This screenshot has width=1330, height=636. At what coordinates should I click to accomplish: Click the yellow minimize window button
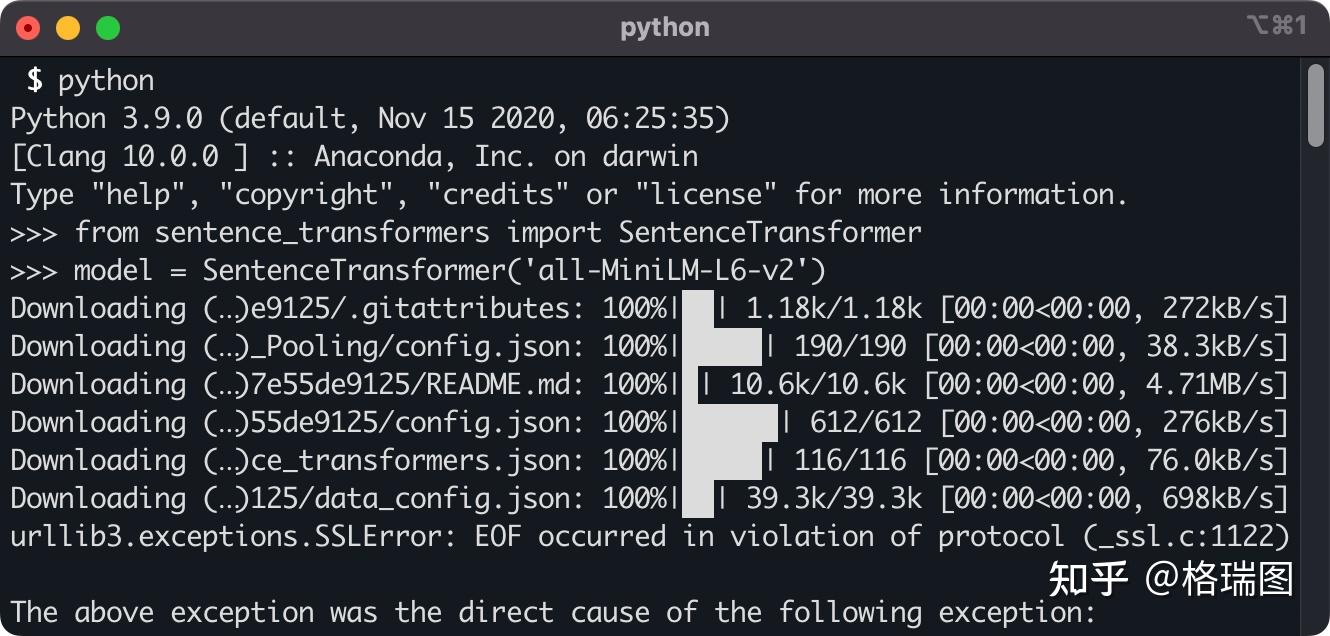68,28
